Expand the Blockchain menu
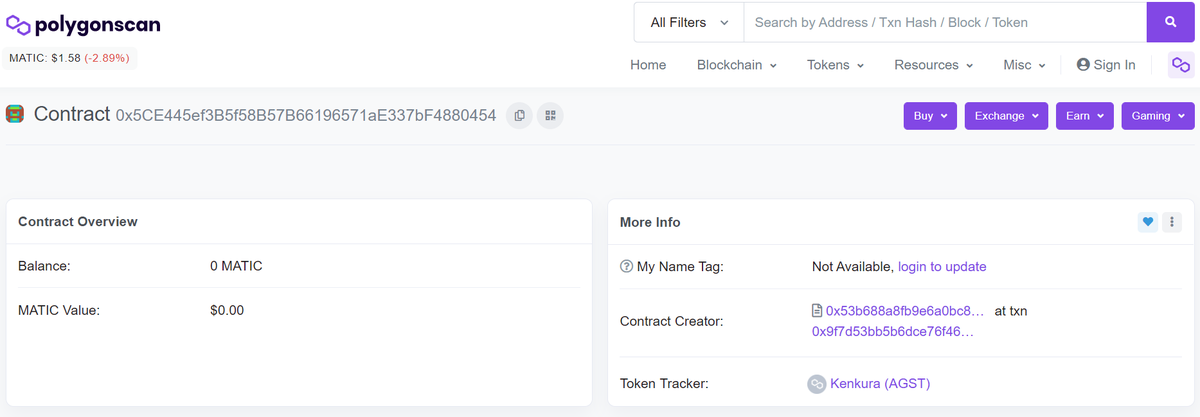 click(x=737, y=65)
